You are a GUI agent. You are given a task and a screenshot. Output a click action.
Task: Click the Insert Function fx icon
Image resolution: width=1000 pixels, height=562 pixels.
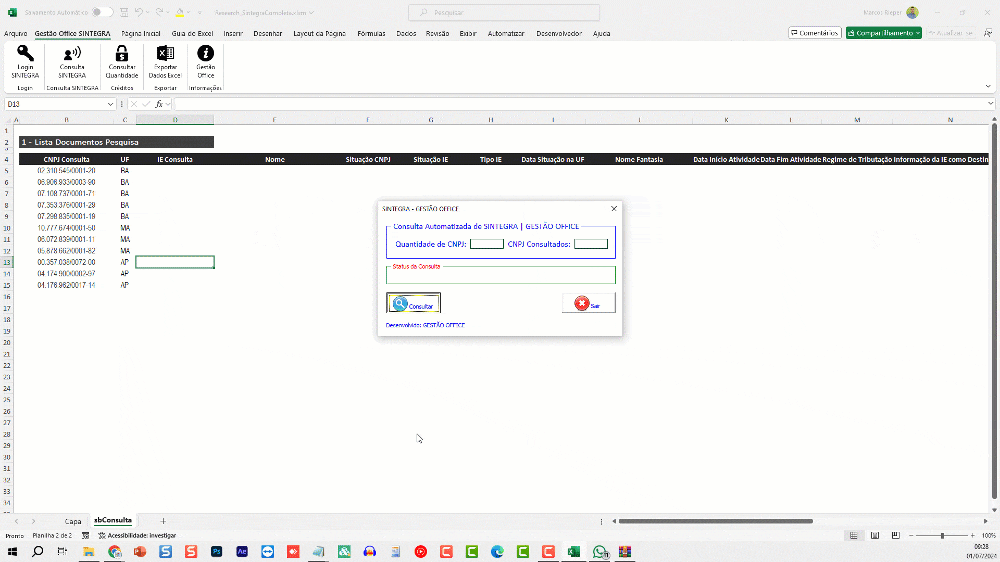pos(159,104)
